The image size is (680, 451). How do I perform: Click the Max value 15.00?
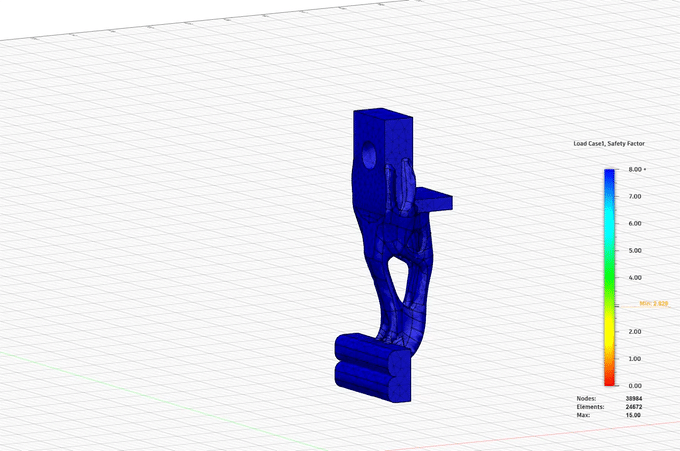coord(633,415)
